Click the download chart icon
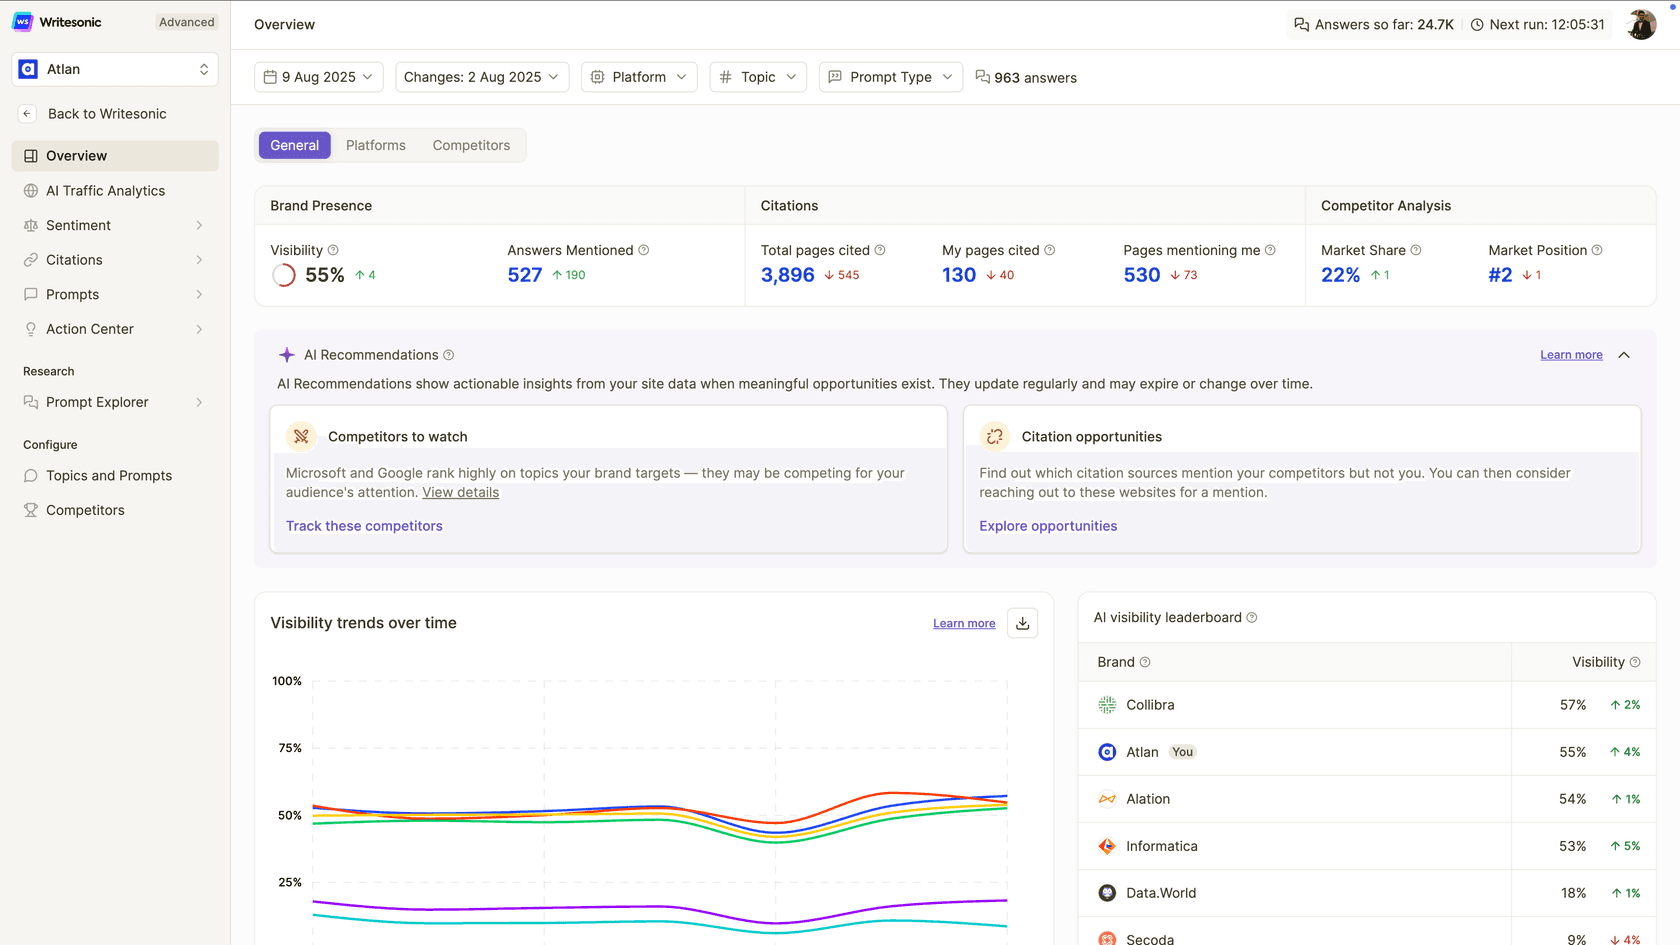Viewport: 1680px width, 945px height. click(1022, 623)
